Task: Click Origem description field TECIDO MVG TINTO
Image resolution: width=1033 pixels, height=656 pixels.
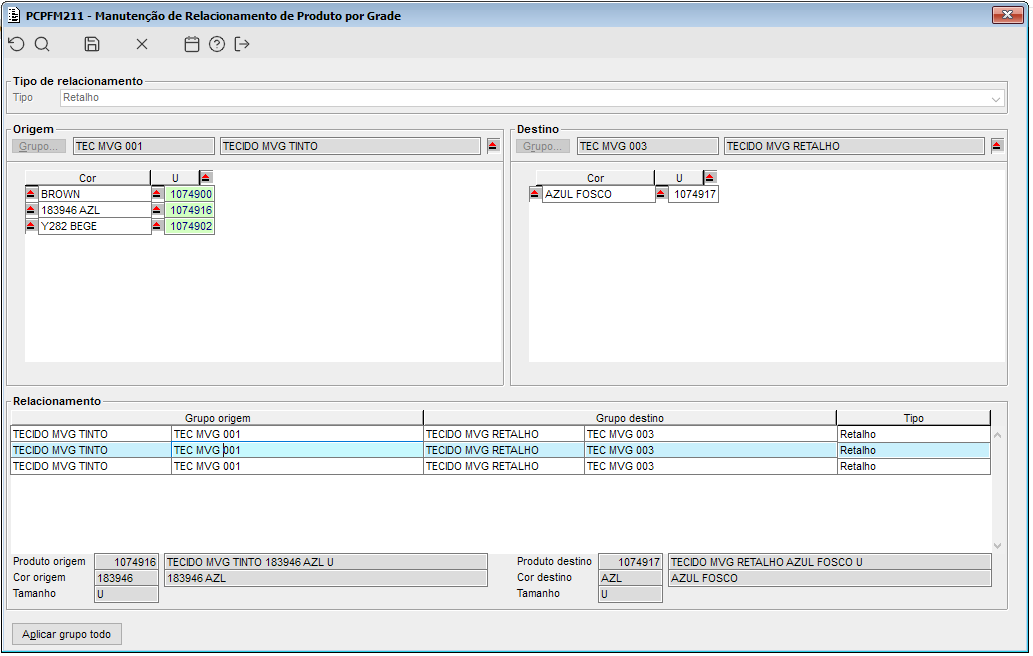Action: tap(350, 146)
